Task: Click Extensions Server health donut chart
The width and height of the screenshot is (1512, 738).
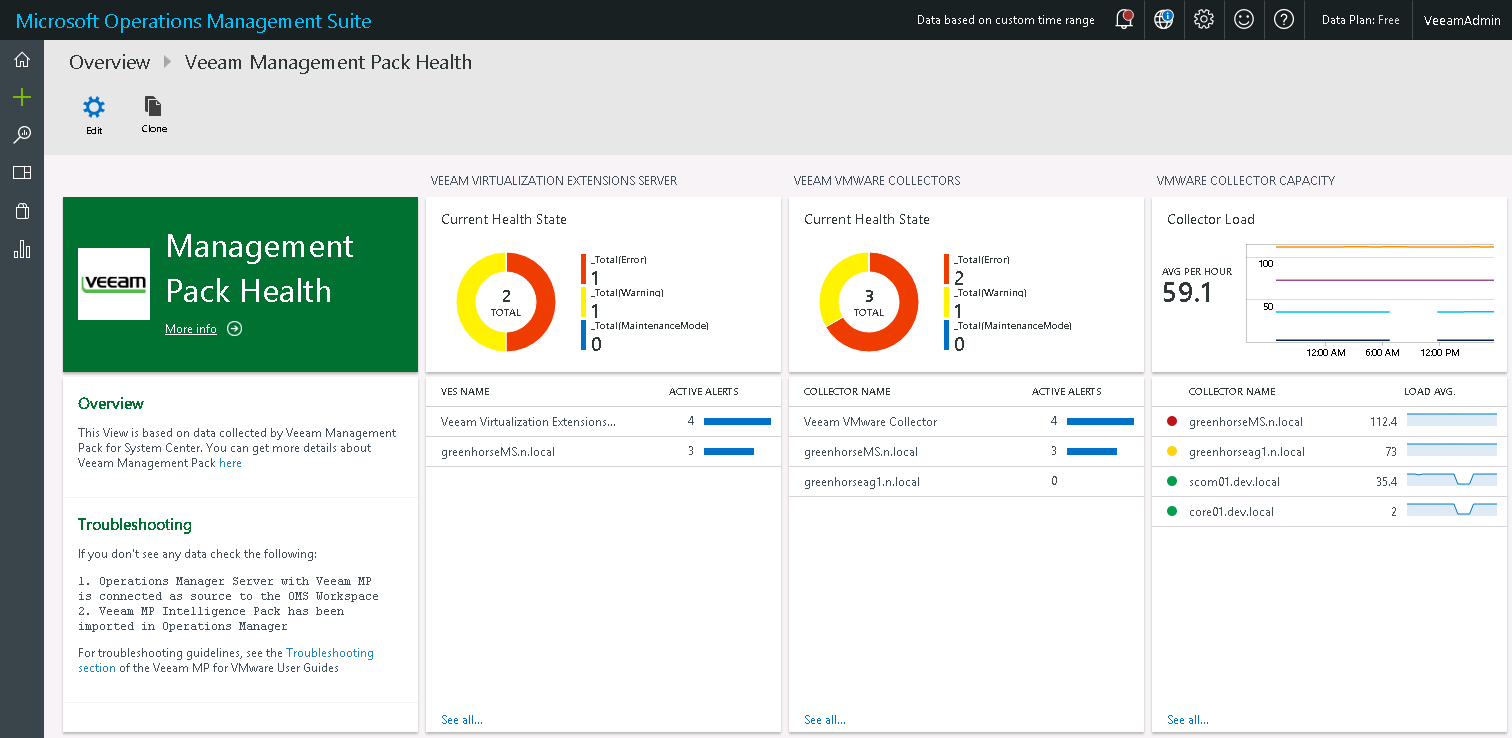Action: click(506, 302)
